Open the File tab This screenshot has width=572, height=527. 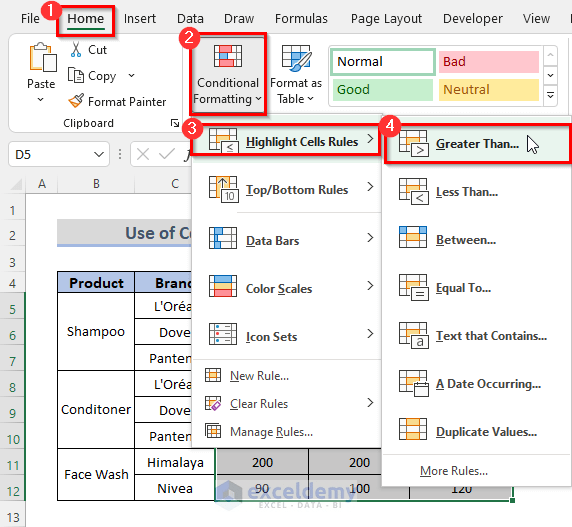(x=30, y=19)
